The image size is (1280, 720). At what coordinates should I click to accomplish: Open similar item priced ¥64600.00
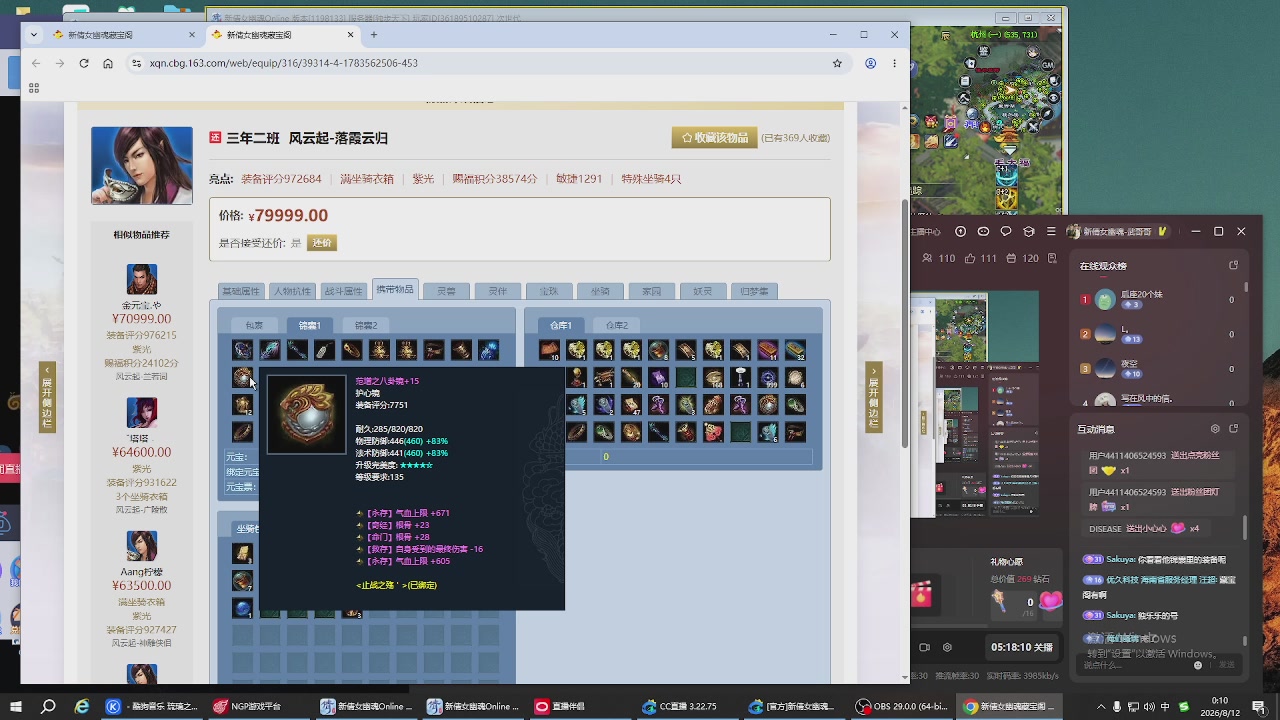(x=141, y=453)
